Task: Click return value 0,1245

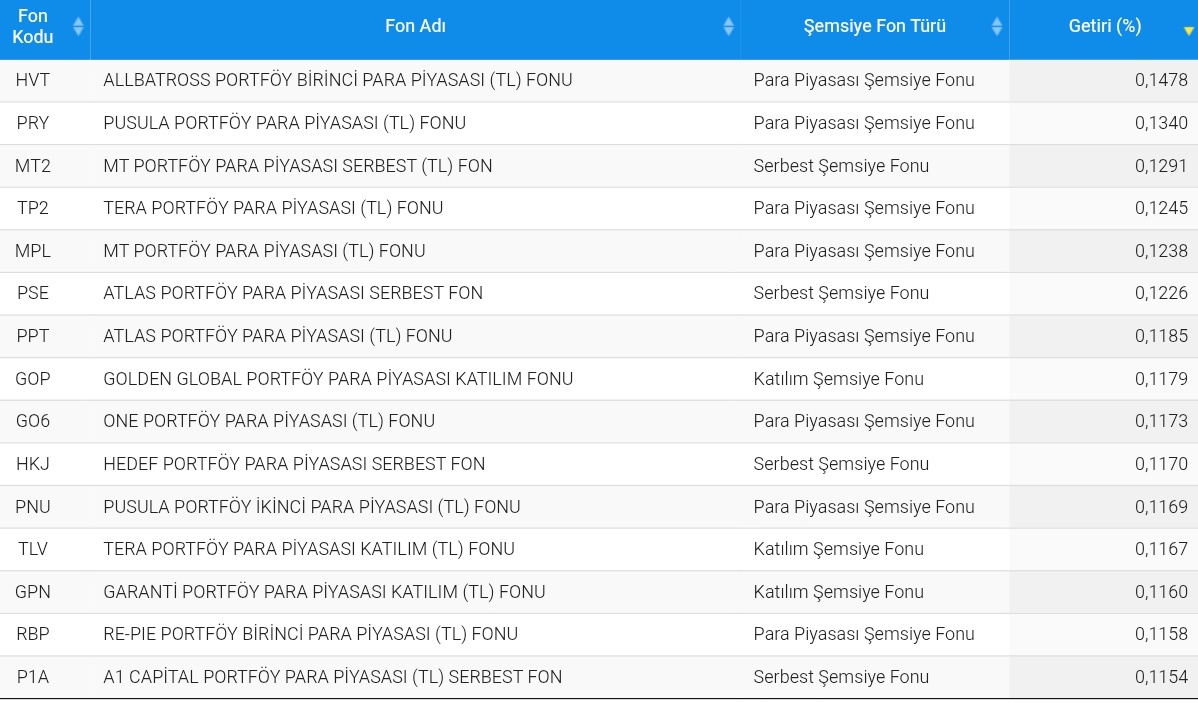Action: (x=1161, y=208)
